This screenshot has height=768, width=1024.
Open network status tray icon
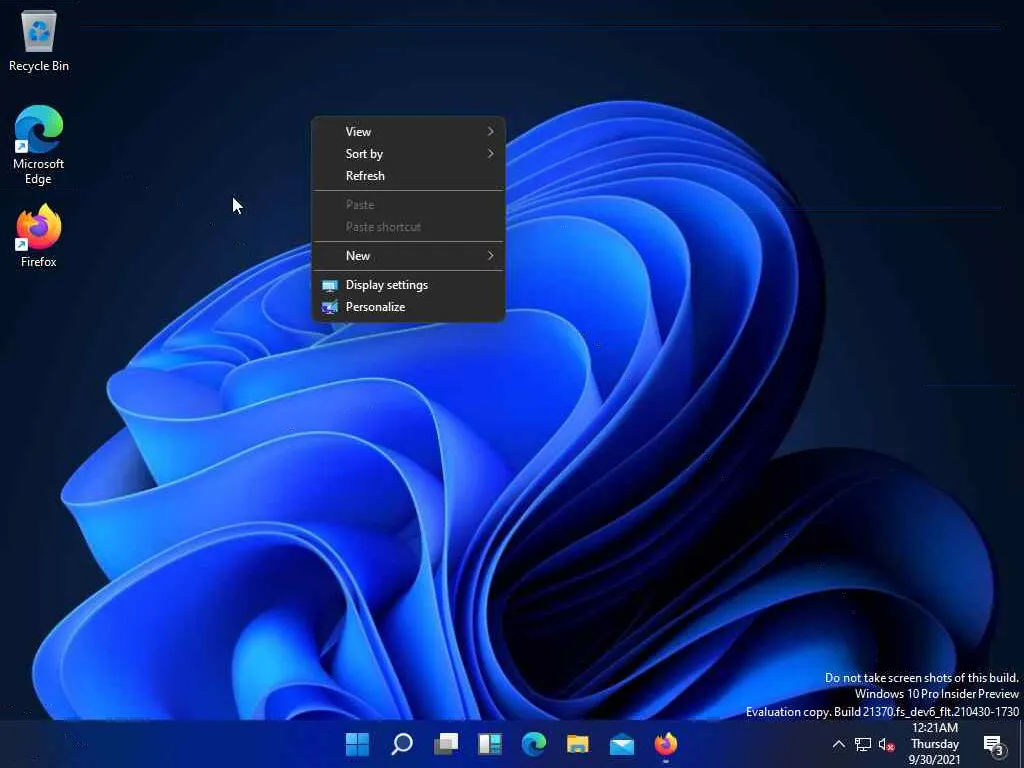[863, 744]
